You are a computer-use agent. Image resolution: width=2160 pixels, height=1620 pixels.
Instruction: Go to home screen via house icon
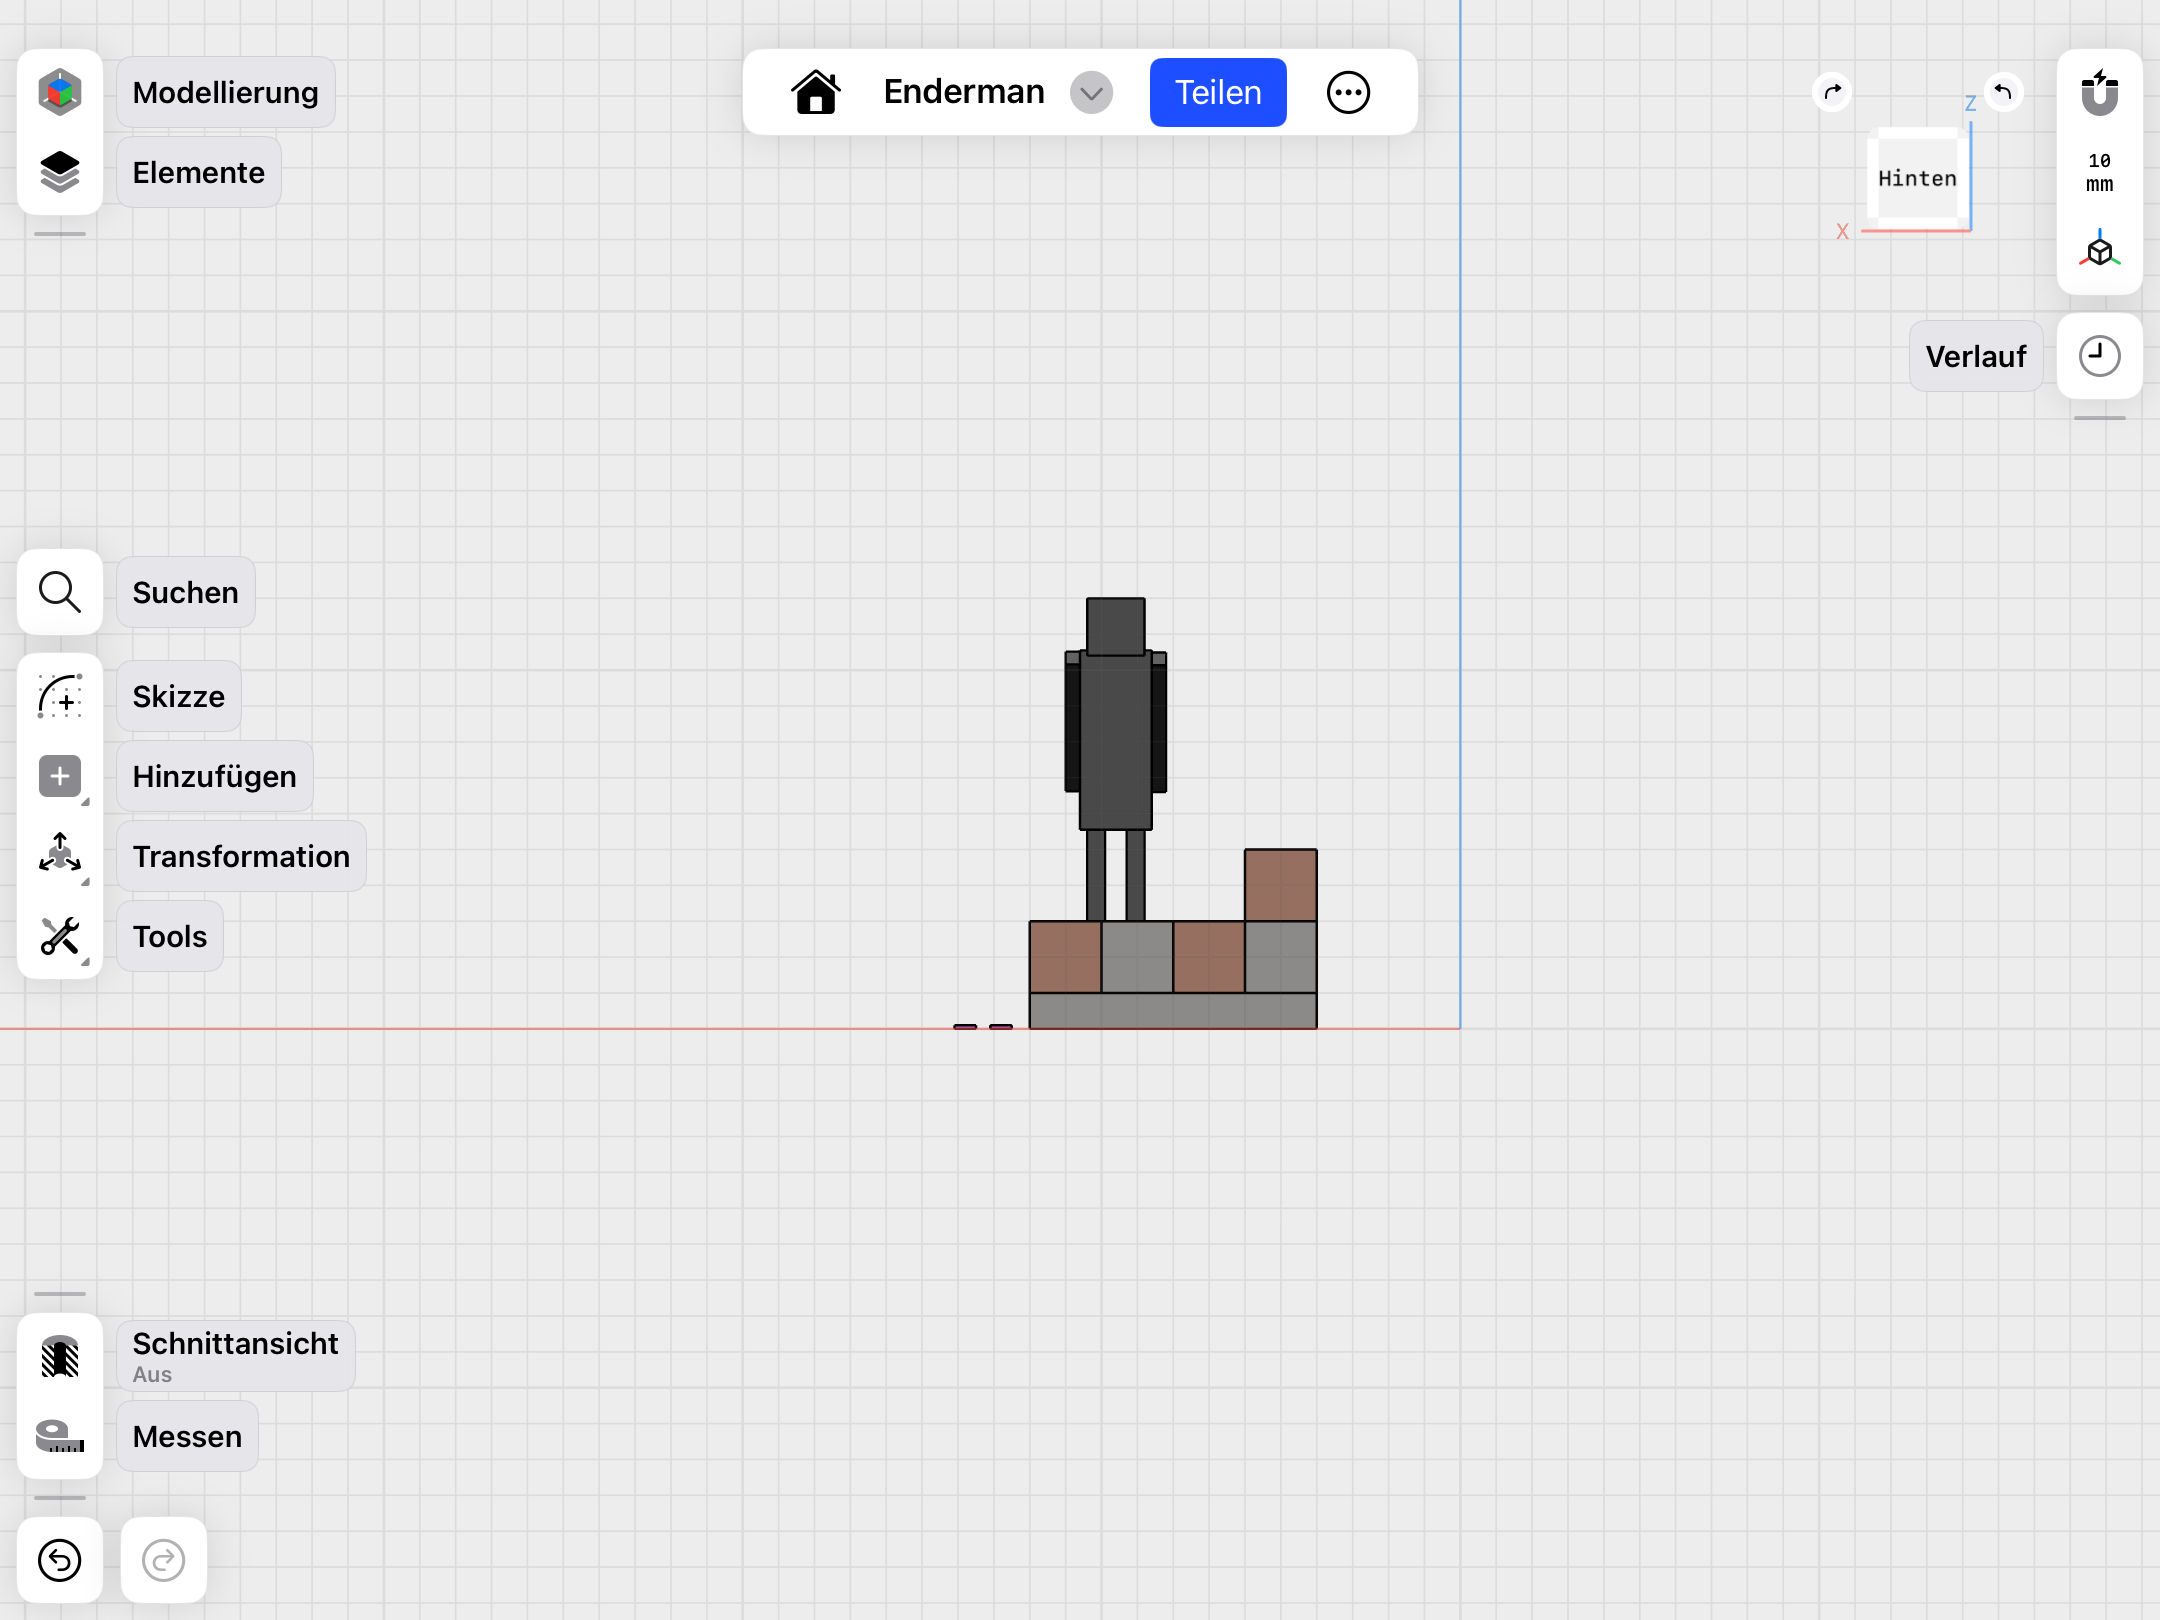816,92
